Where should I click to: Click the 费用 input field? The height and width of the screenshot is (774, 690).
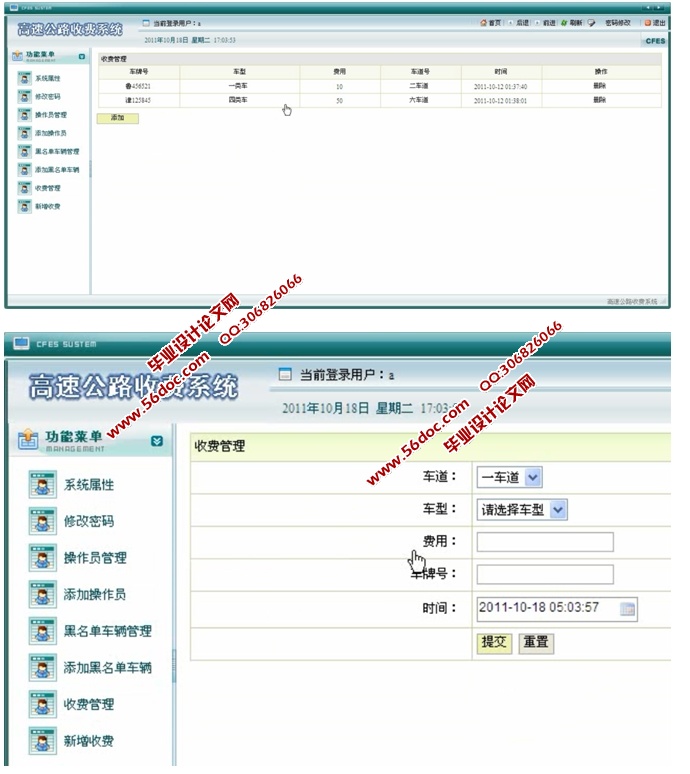[x=545, y=542]
